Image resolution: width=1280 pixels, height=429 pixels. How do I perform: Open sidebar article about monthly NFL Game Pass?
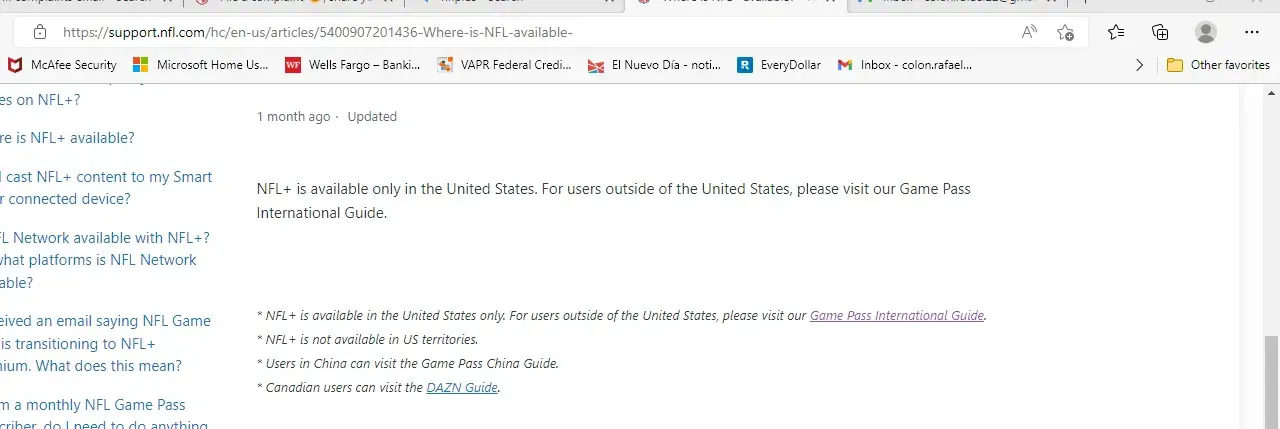click(104, 415)
